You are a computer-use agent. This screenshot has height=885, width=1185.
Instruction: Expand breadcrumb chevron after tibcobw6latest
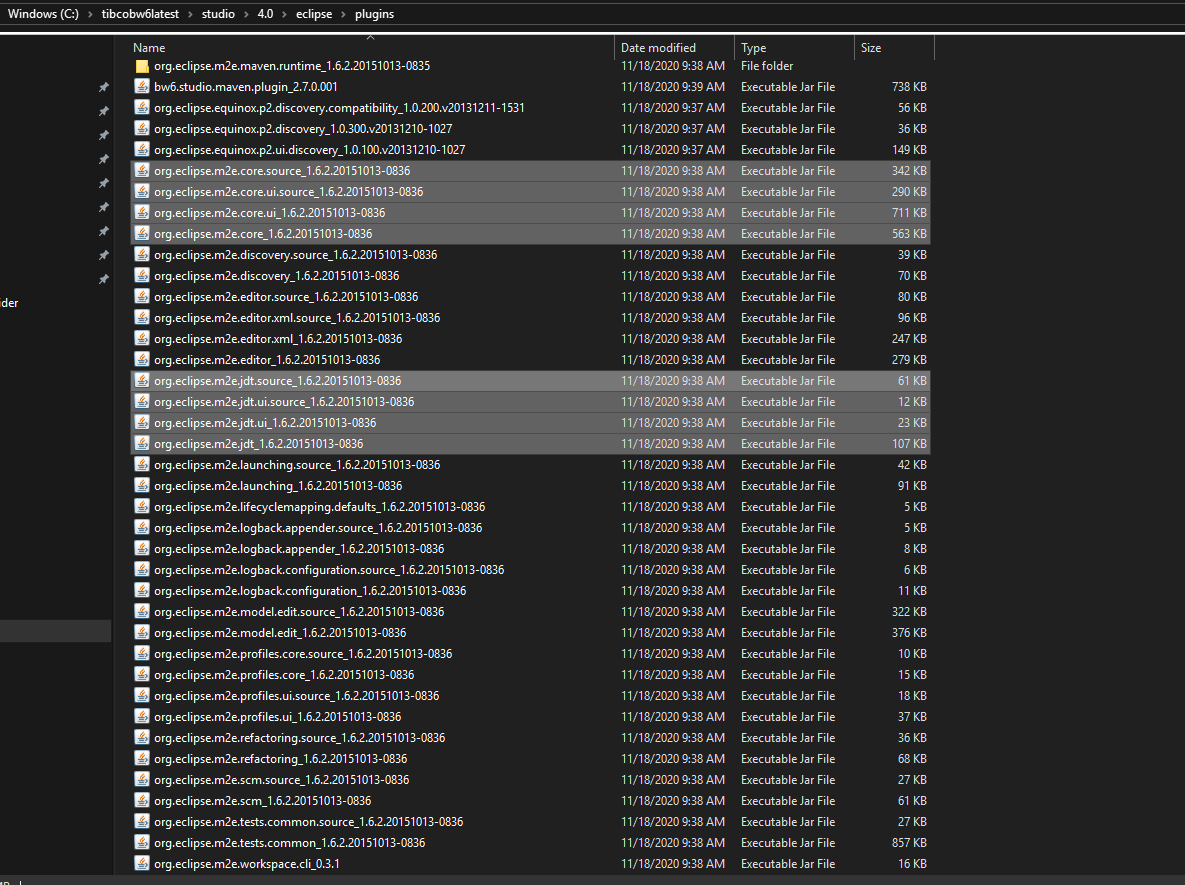click(190, 14)
